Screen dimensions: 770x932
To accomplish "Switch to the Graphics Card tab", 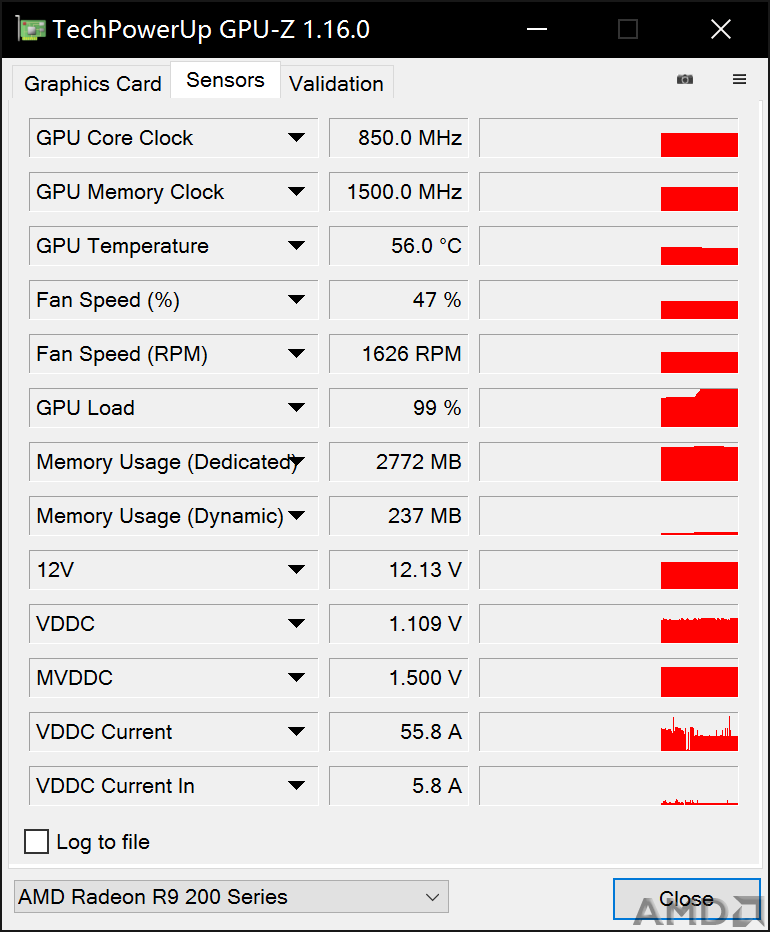I will 92,83.
